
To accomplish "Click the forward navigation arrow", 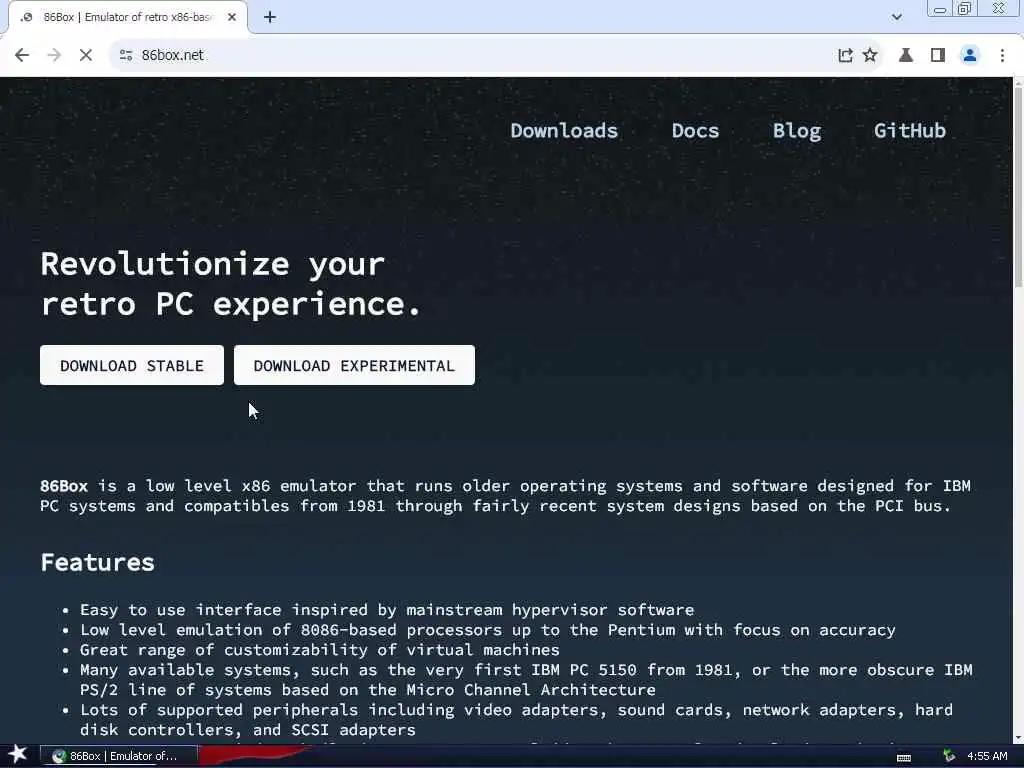I will (54, 56).
